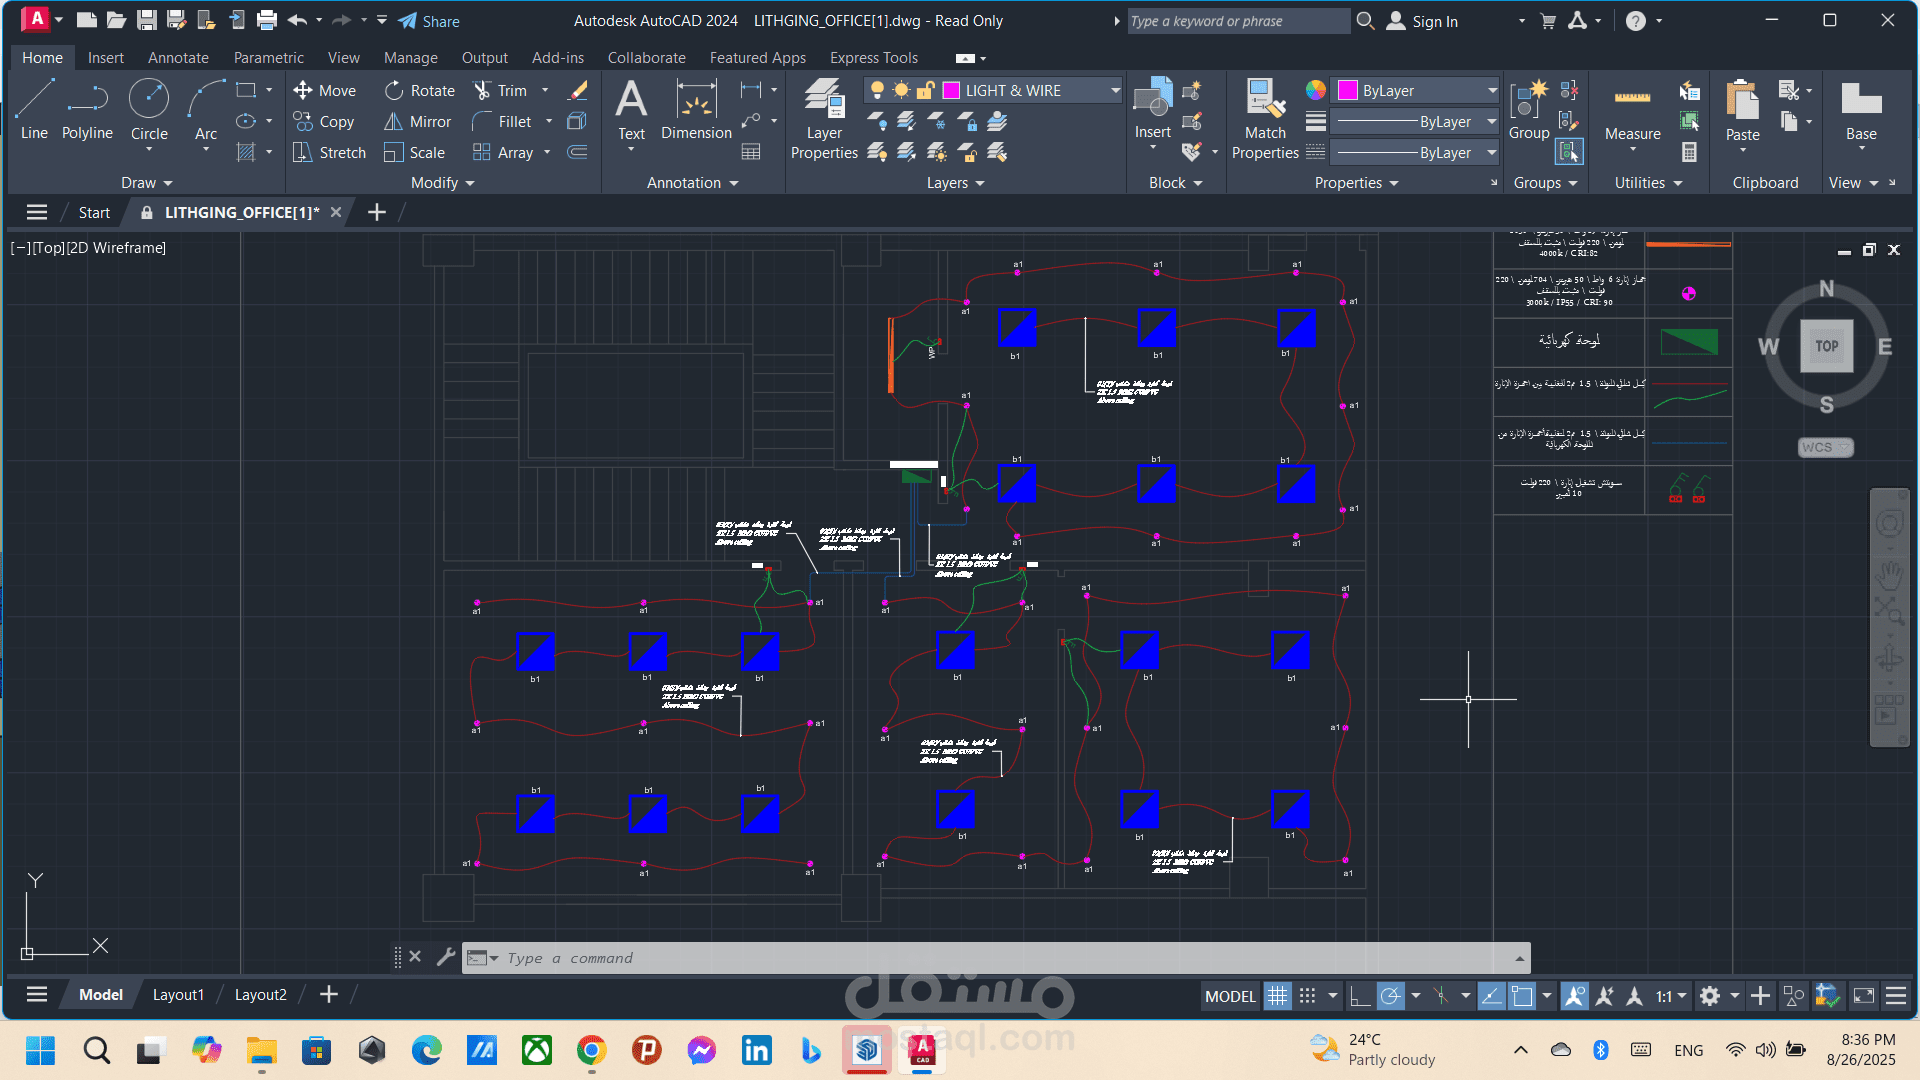Open Chrome from the Windows taskbar
The height and width of the screenshot is (1080, 1920).
[x=591, y=1050]
